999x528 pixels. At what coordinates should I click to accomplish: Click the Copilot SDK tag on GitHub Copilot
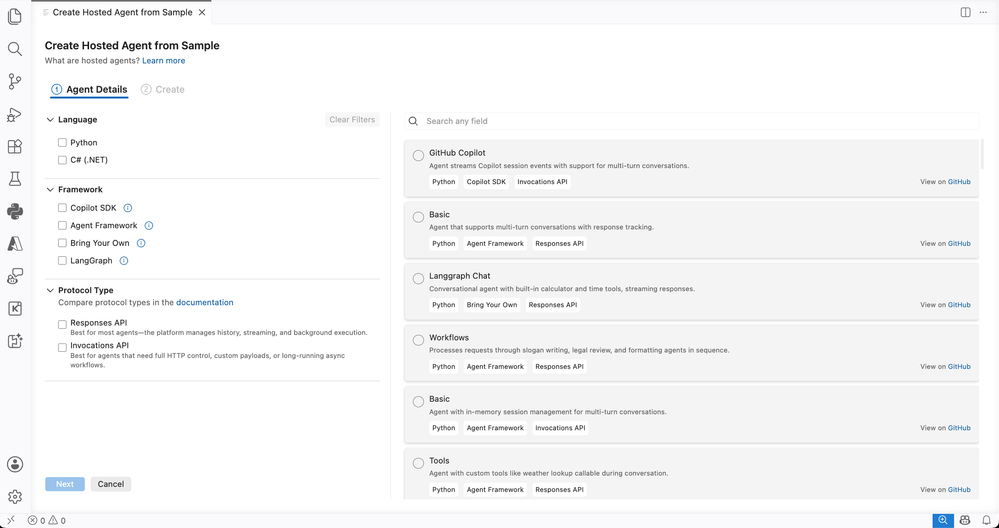[x=486, y=182]
